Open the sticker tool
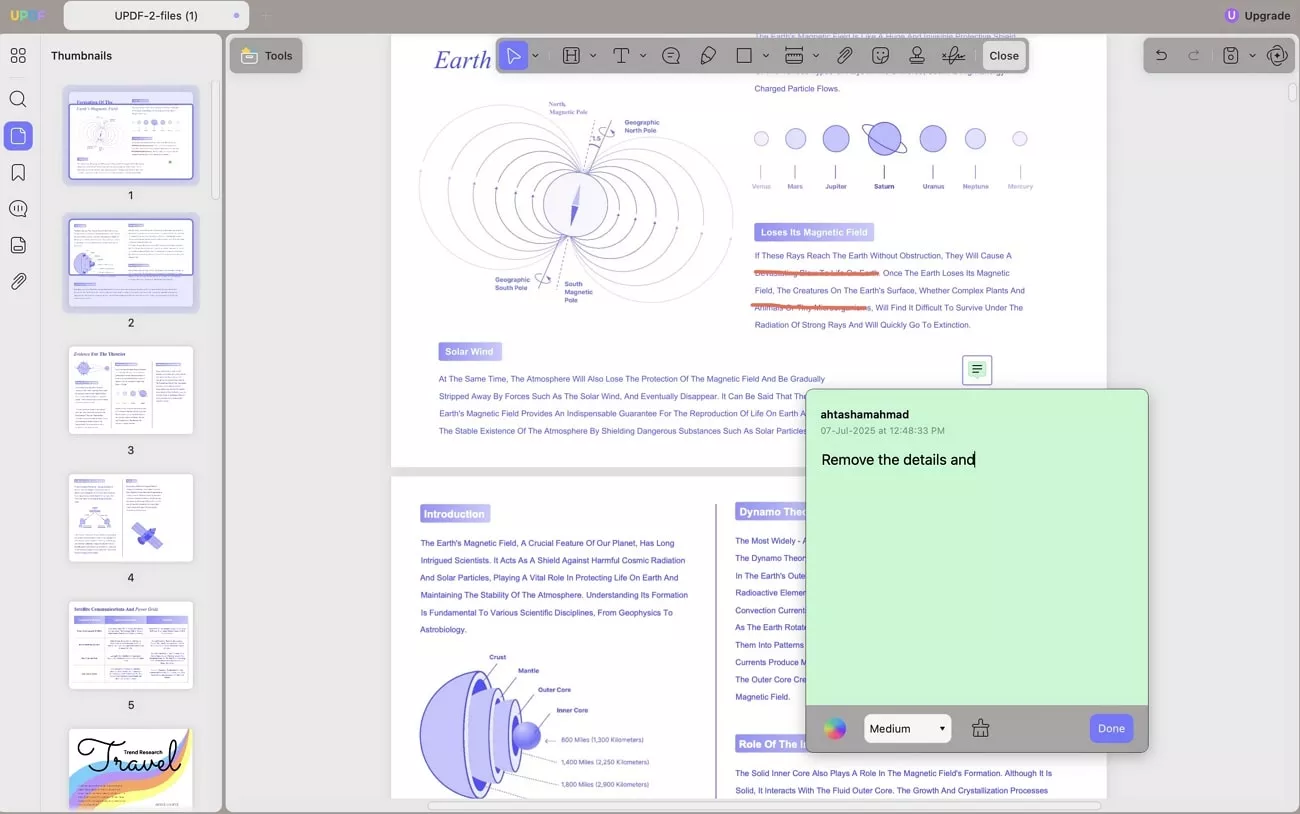The height and width of the screenshot is (814, 1300). coord(881,56)
